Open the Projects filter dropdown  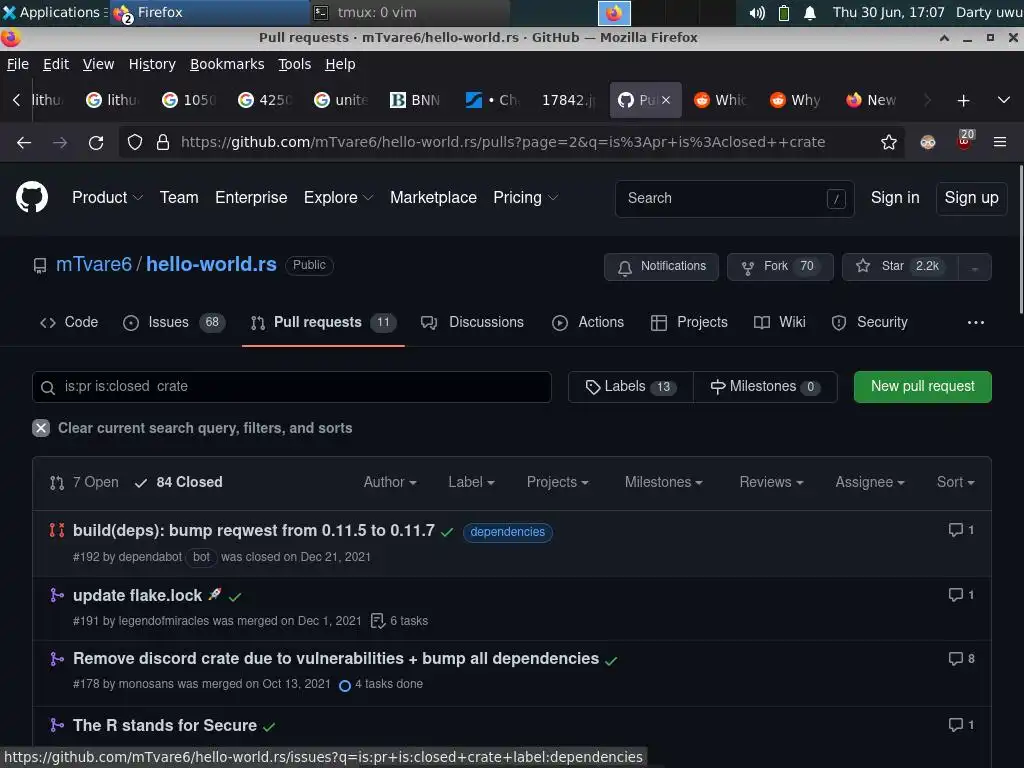[x=558, y=482]
